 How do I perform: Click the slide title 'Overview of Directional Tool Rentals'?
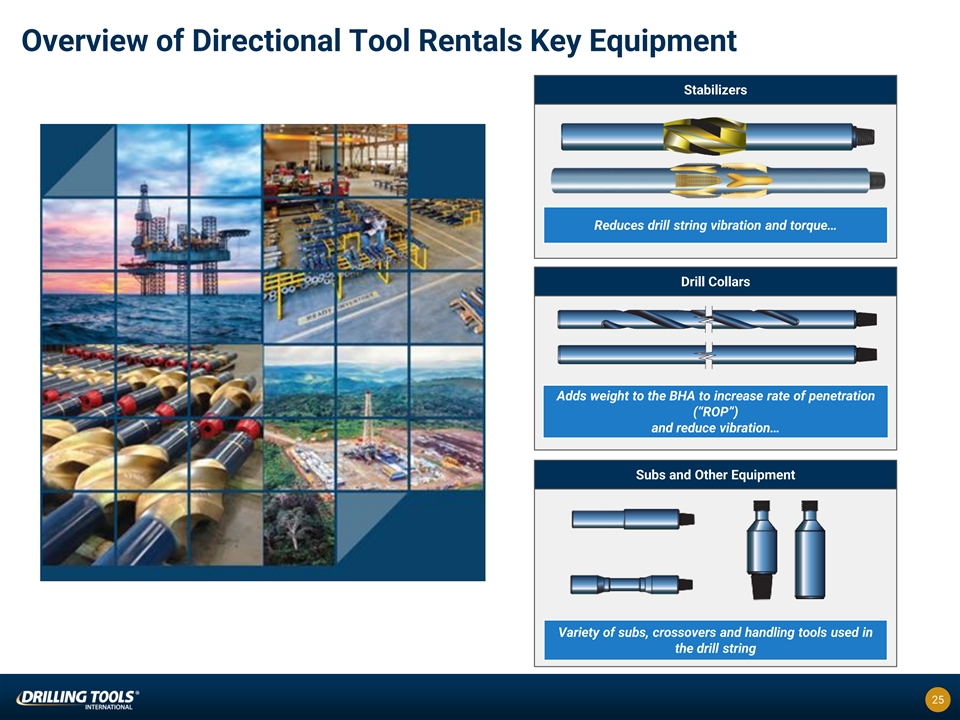click(x=379, y=41)
